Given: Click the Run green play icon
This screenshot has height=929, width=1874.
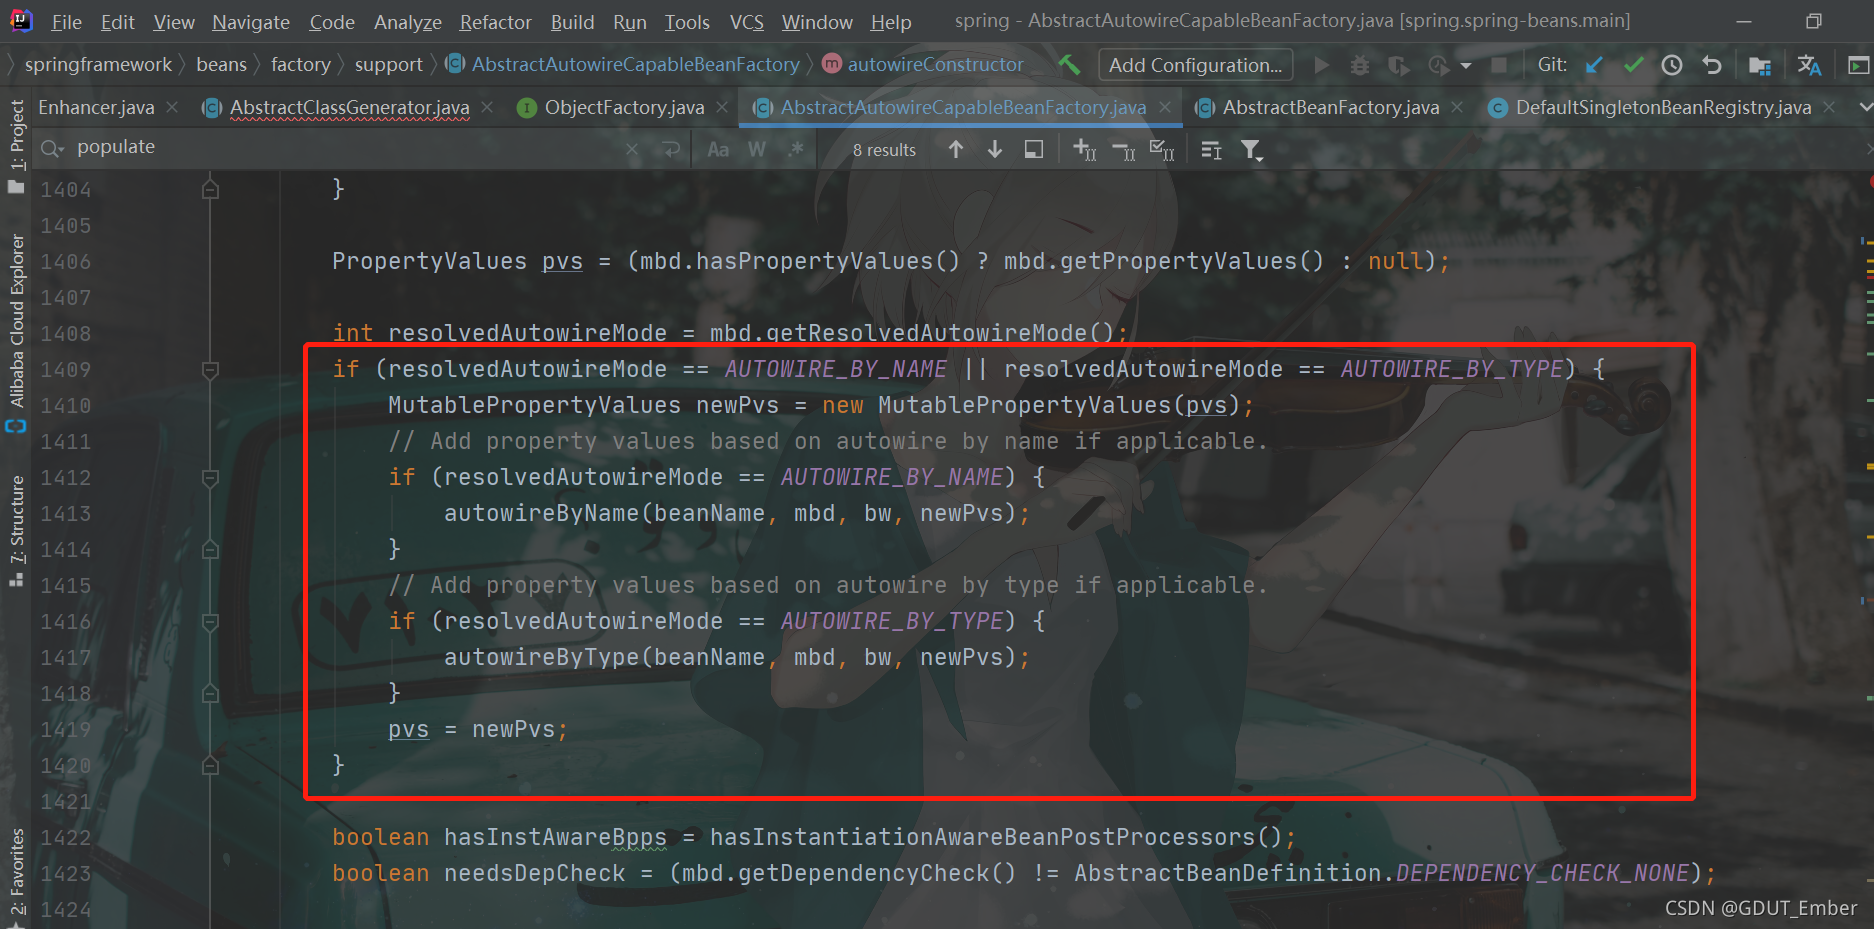Looking at the screenshot, I should (1322, 65).
